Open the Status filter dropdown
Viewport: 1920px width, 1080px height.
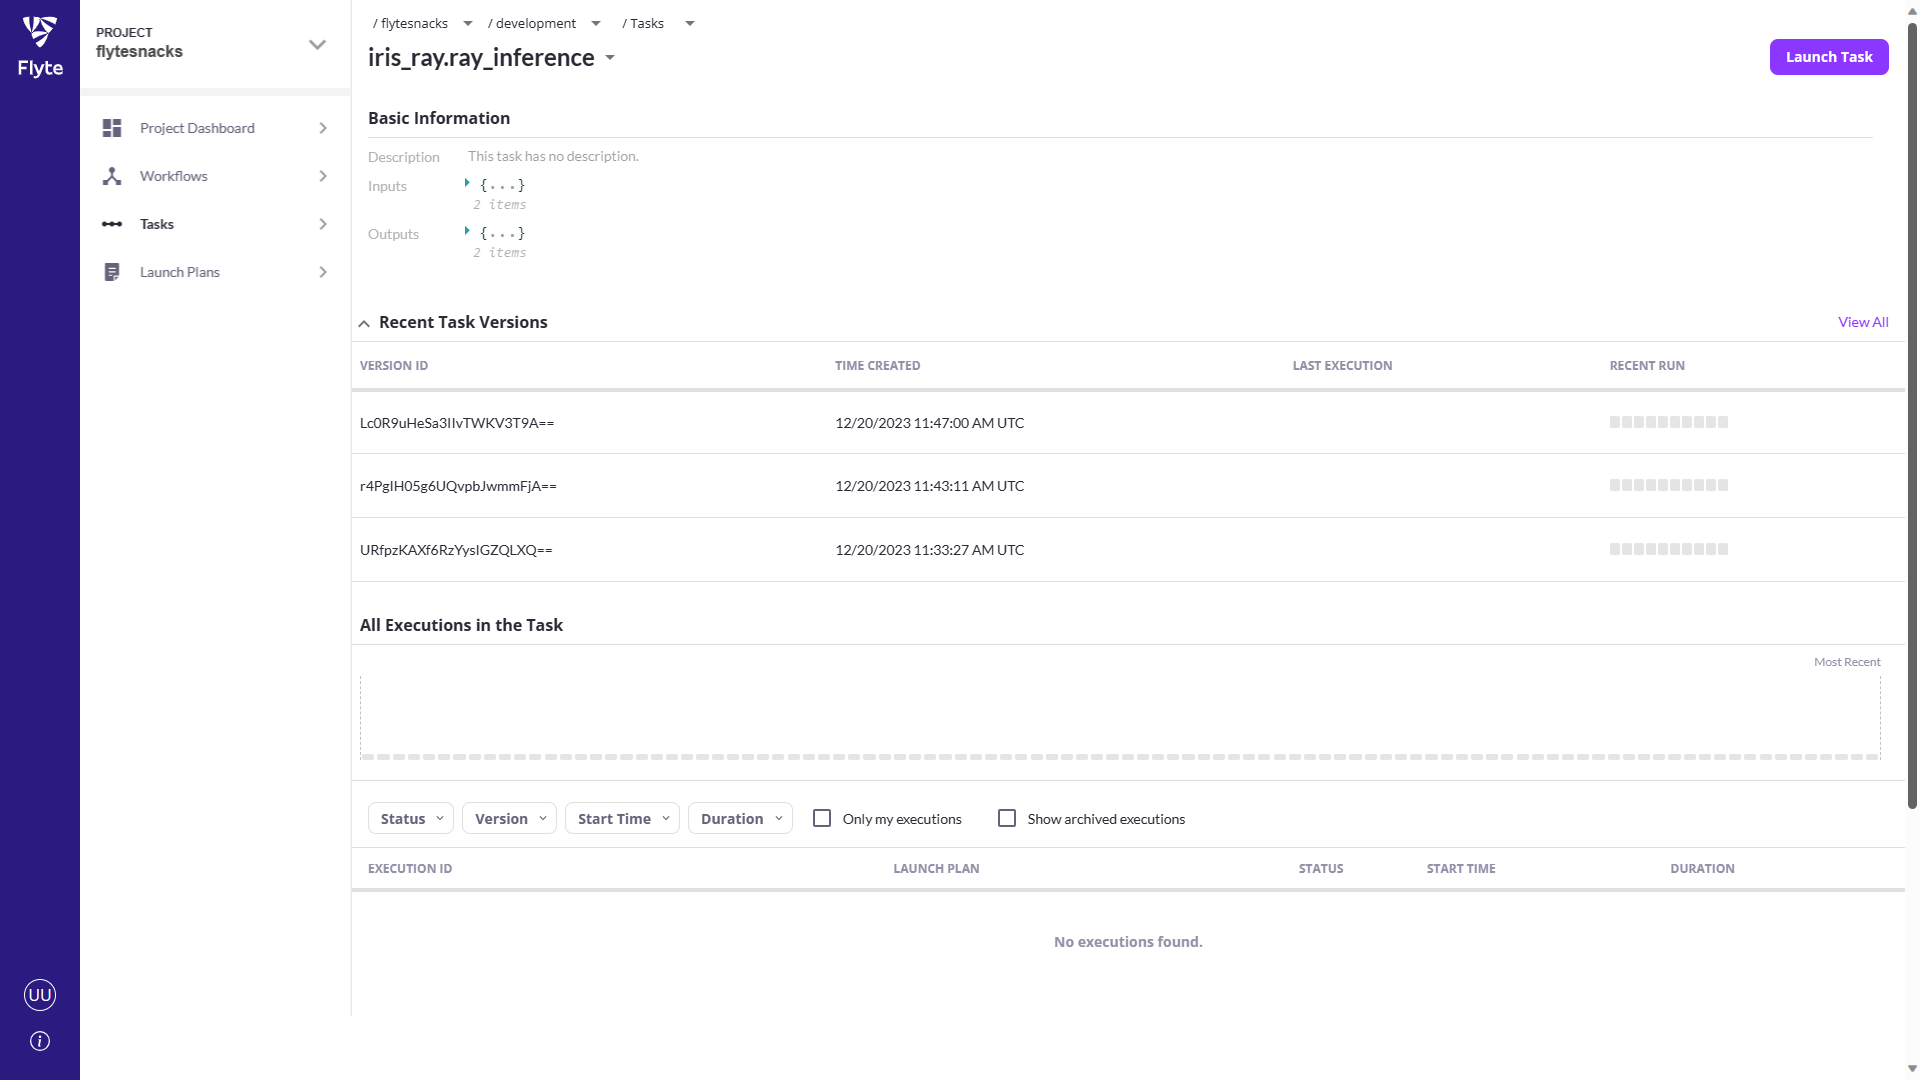coord(411,818)
